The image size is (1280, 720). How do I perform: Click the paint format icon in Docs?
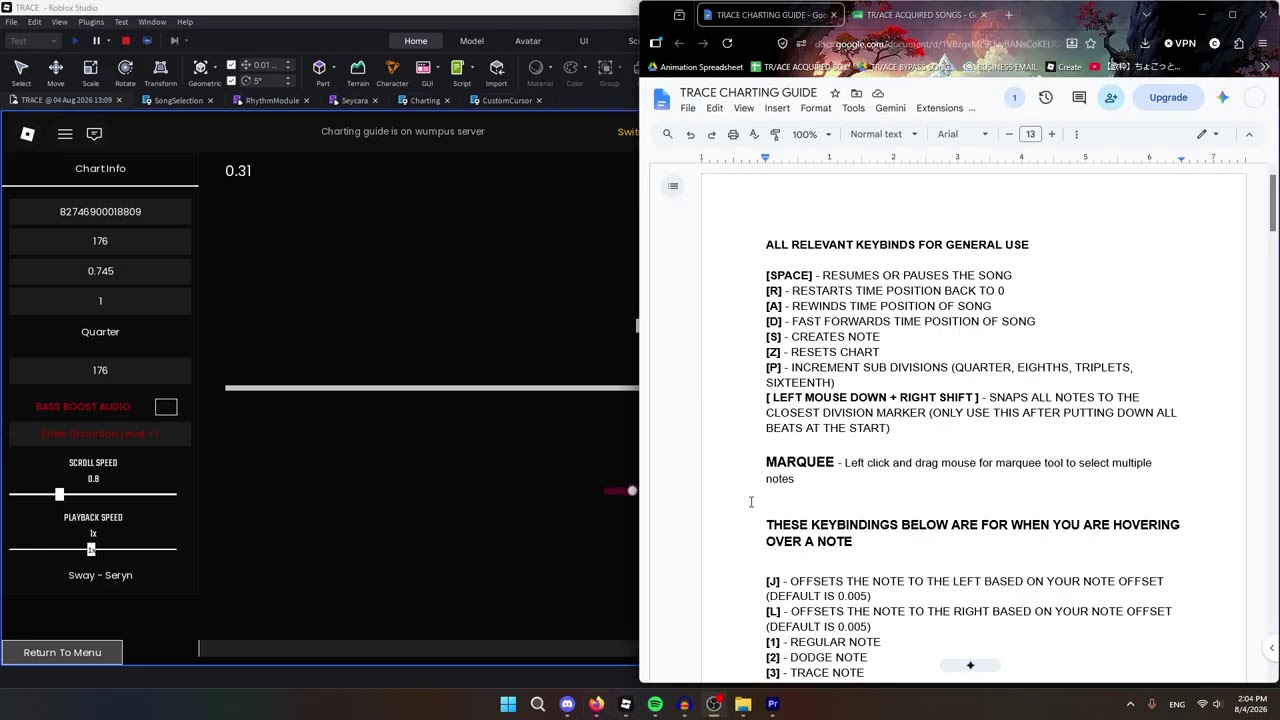[775, 134]
